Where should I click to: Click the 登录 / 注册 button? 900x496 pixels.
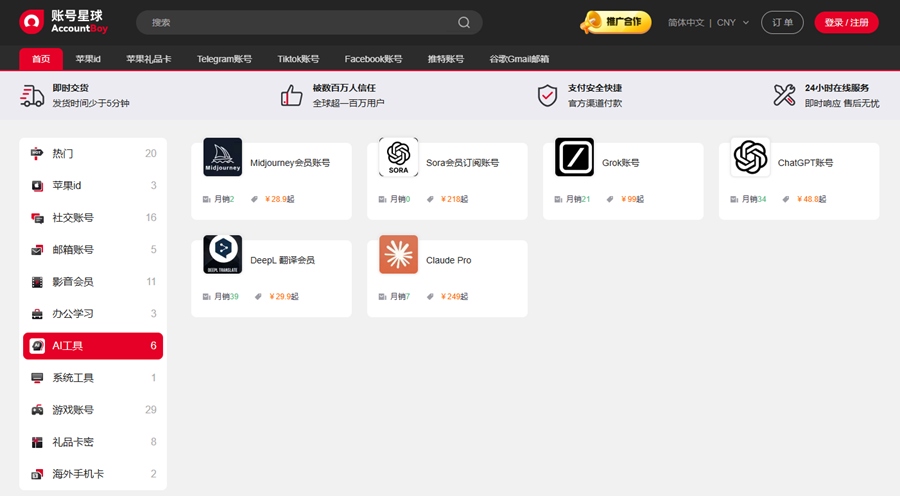pyautogui.click(x=847, y=22)
